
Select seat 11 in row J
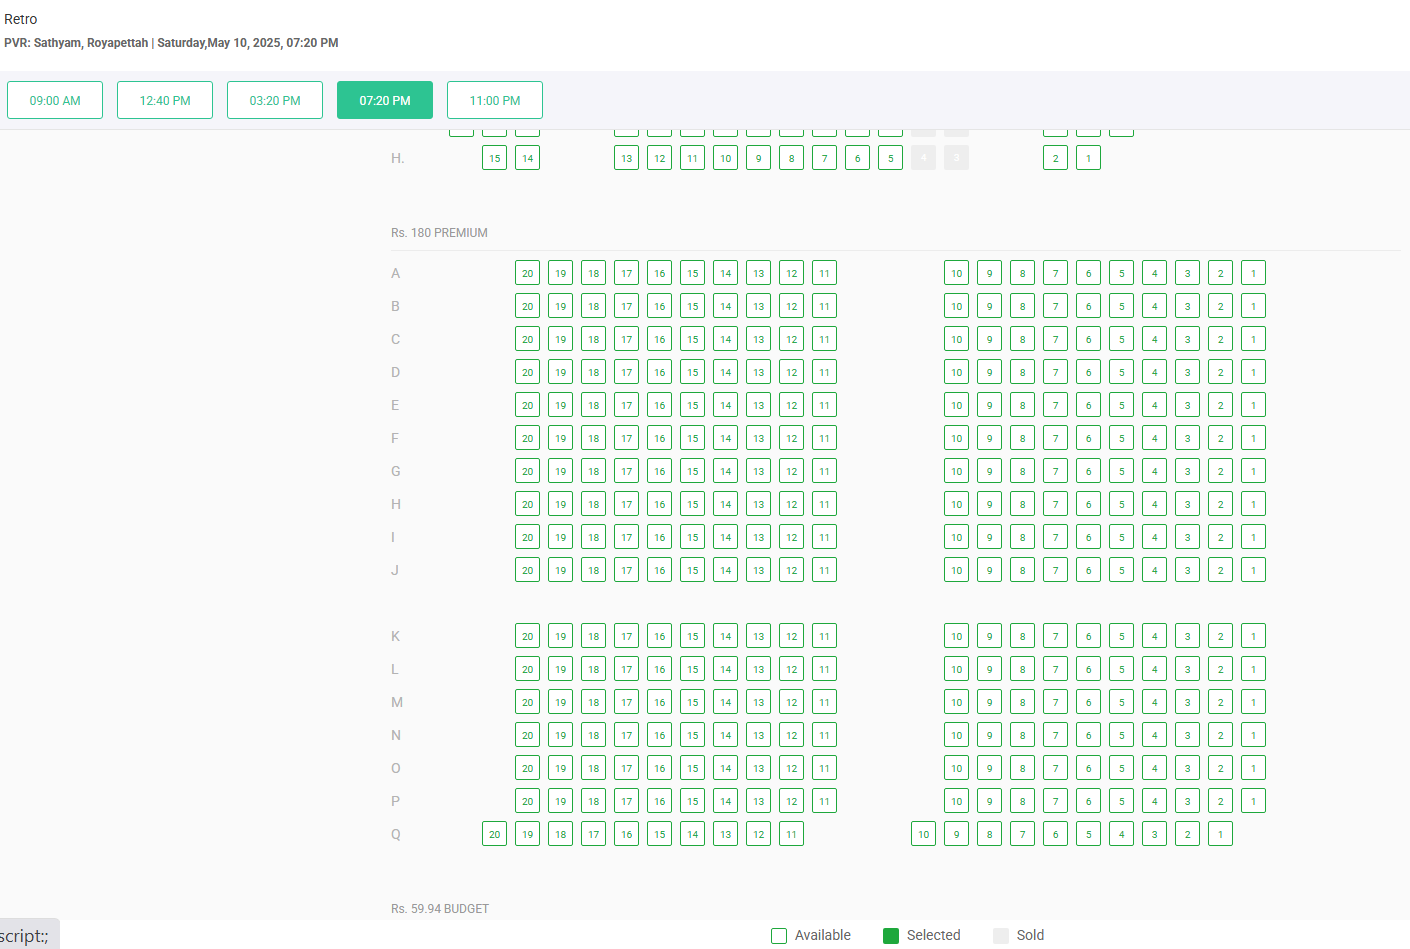pos(824,570)
